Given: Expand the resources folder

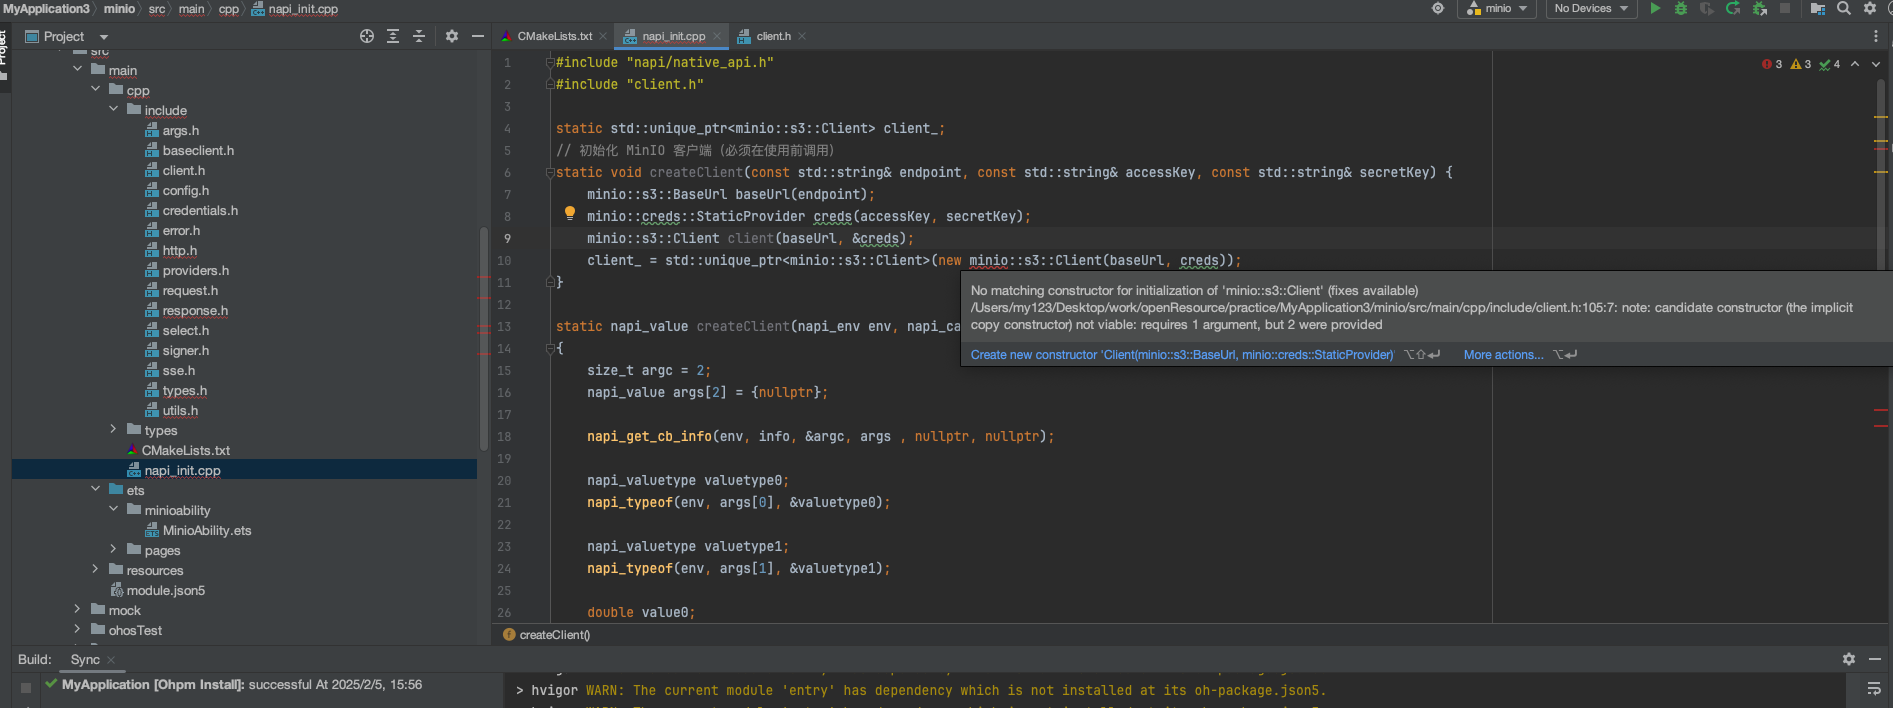Looking at the screenshot, I should coord(96,569).
